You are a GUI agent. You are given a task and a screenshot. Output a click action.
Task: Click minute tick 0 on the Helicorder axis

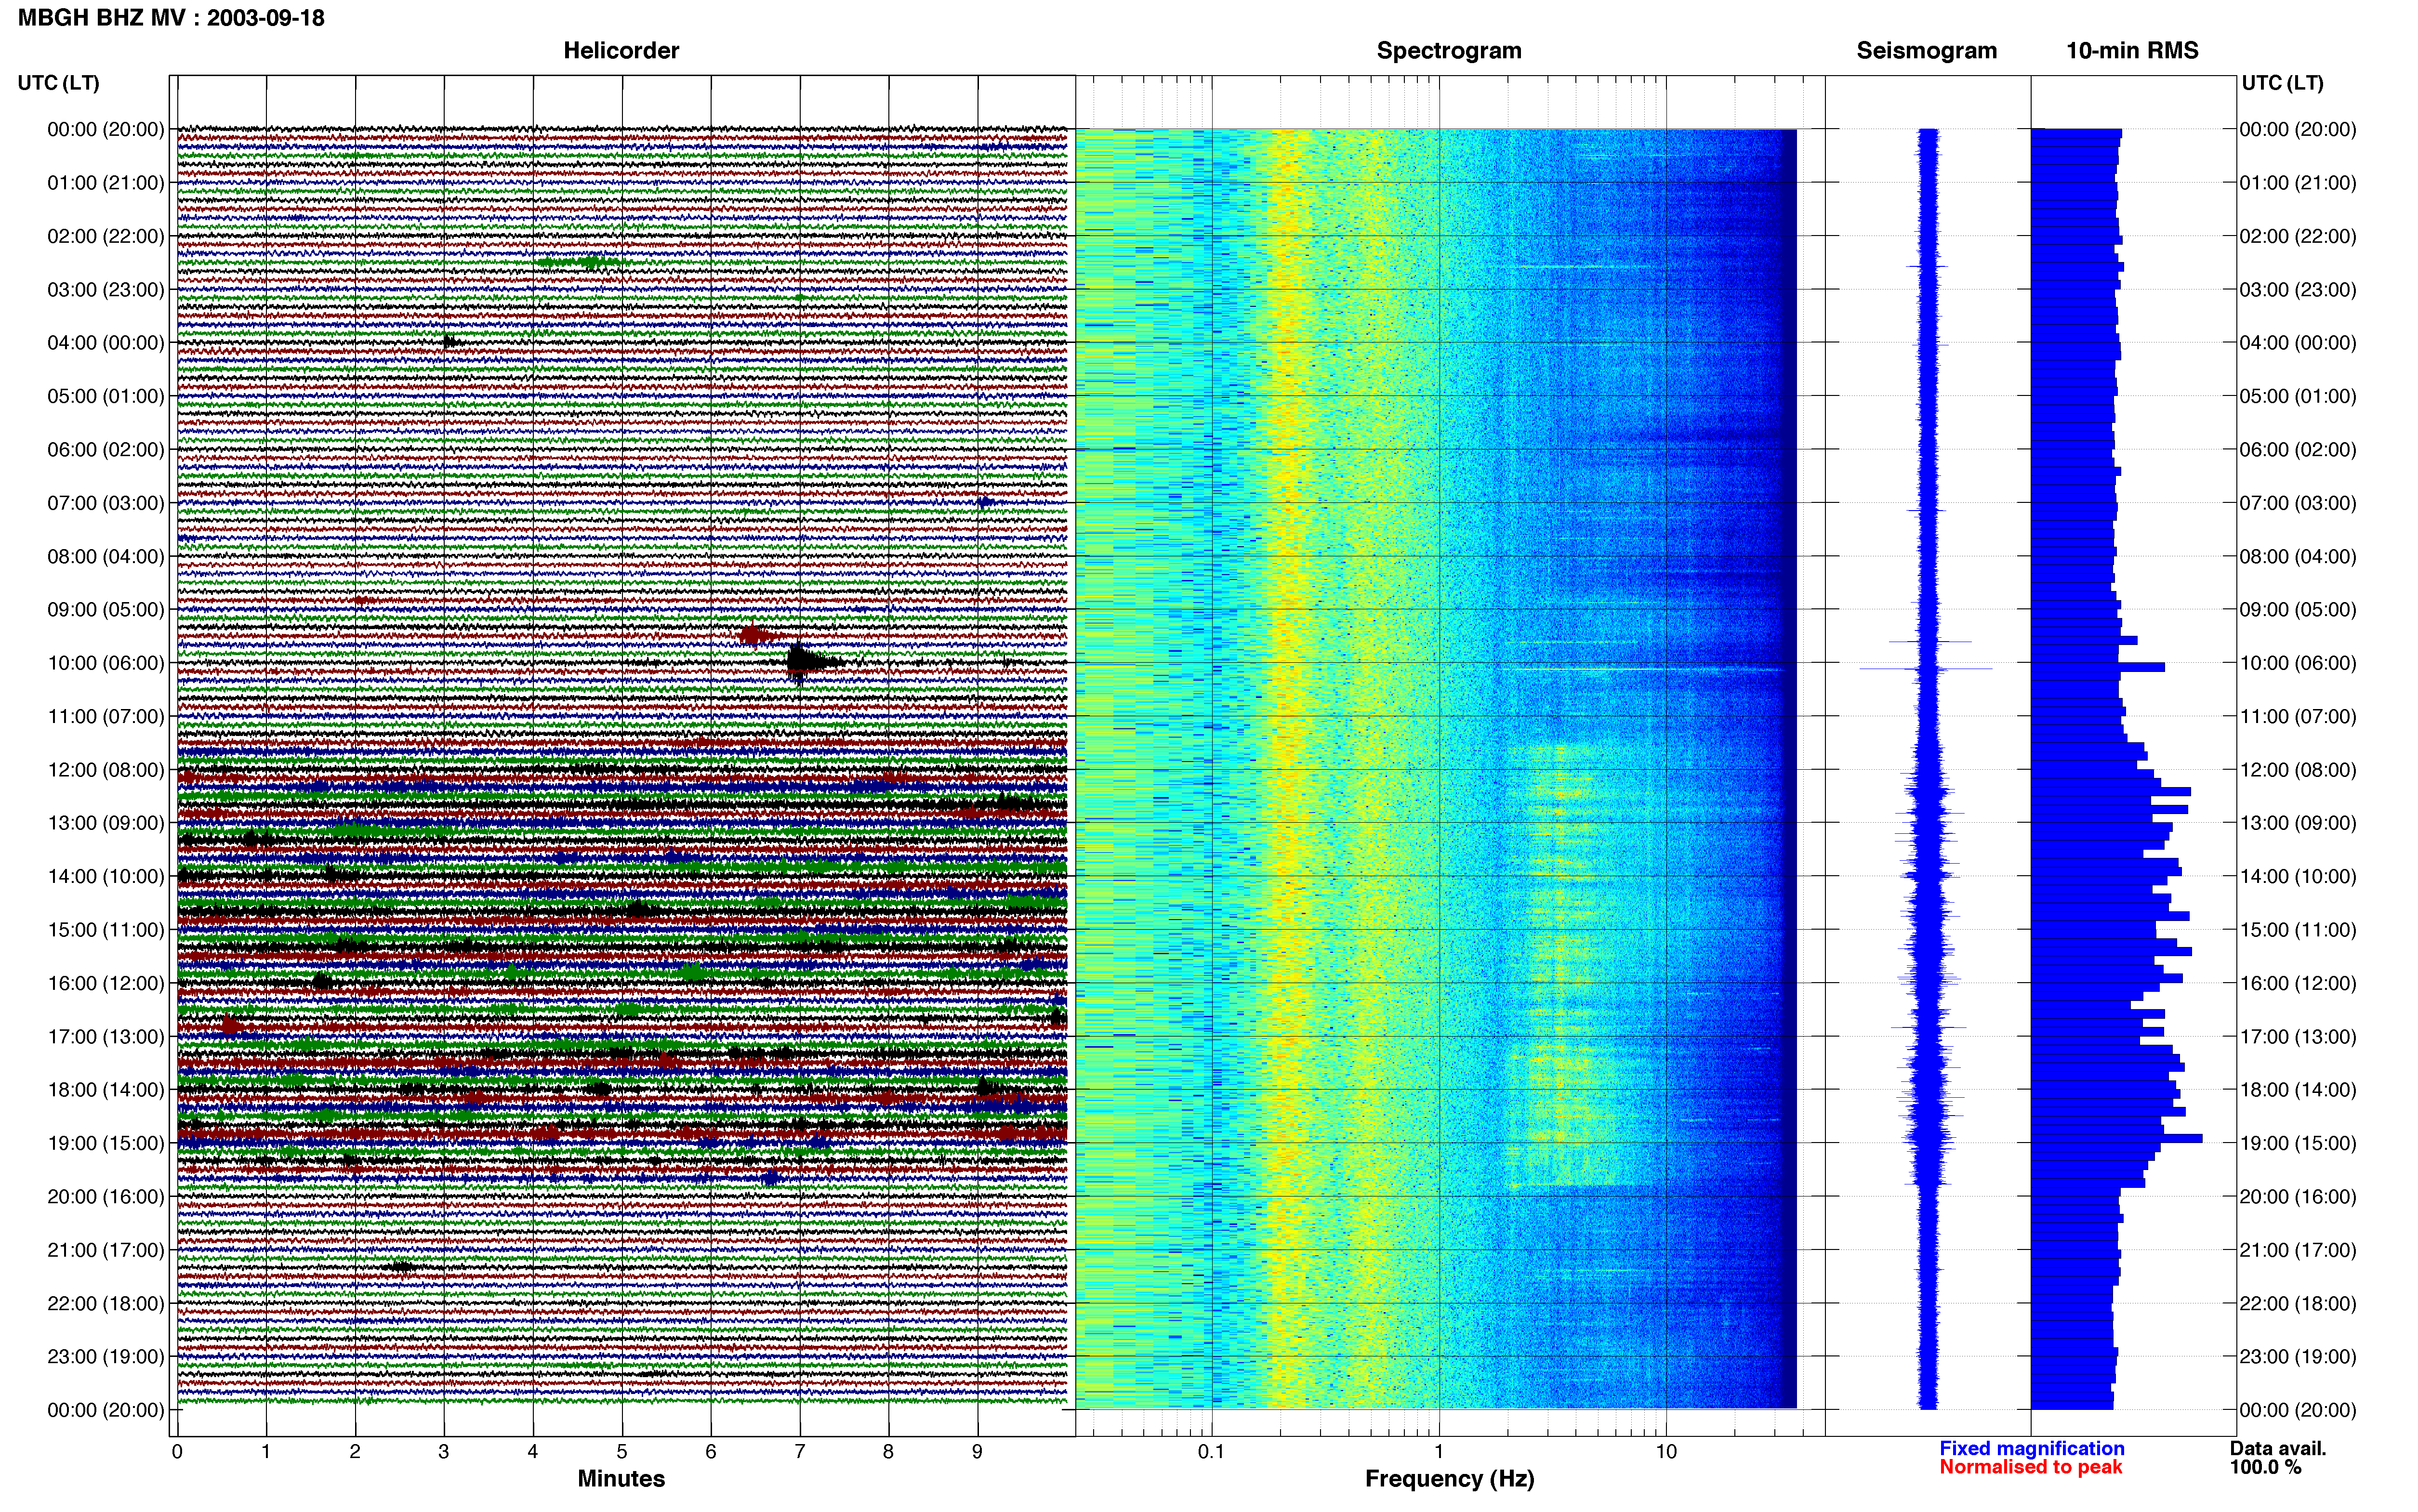pyautogui.click(x=177, y=1452)
